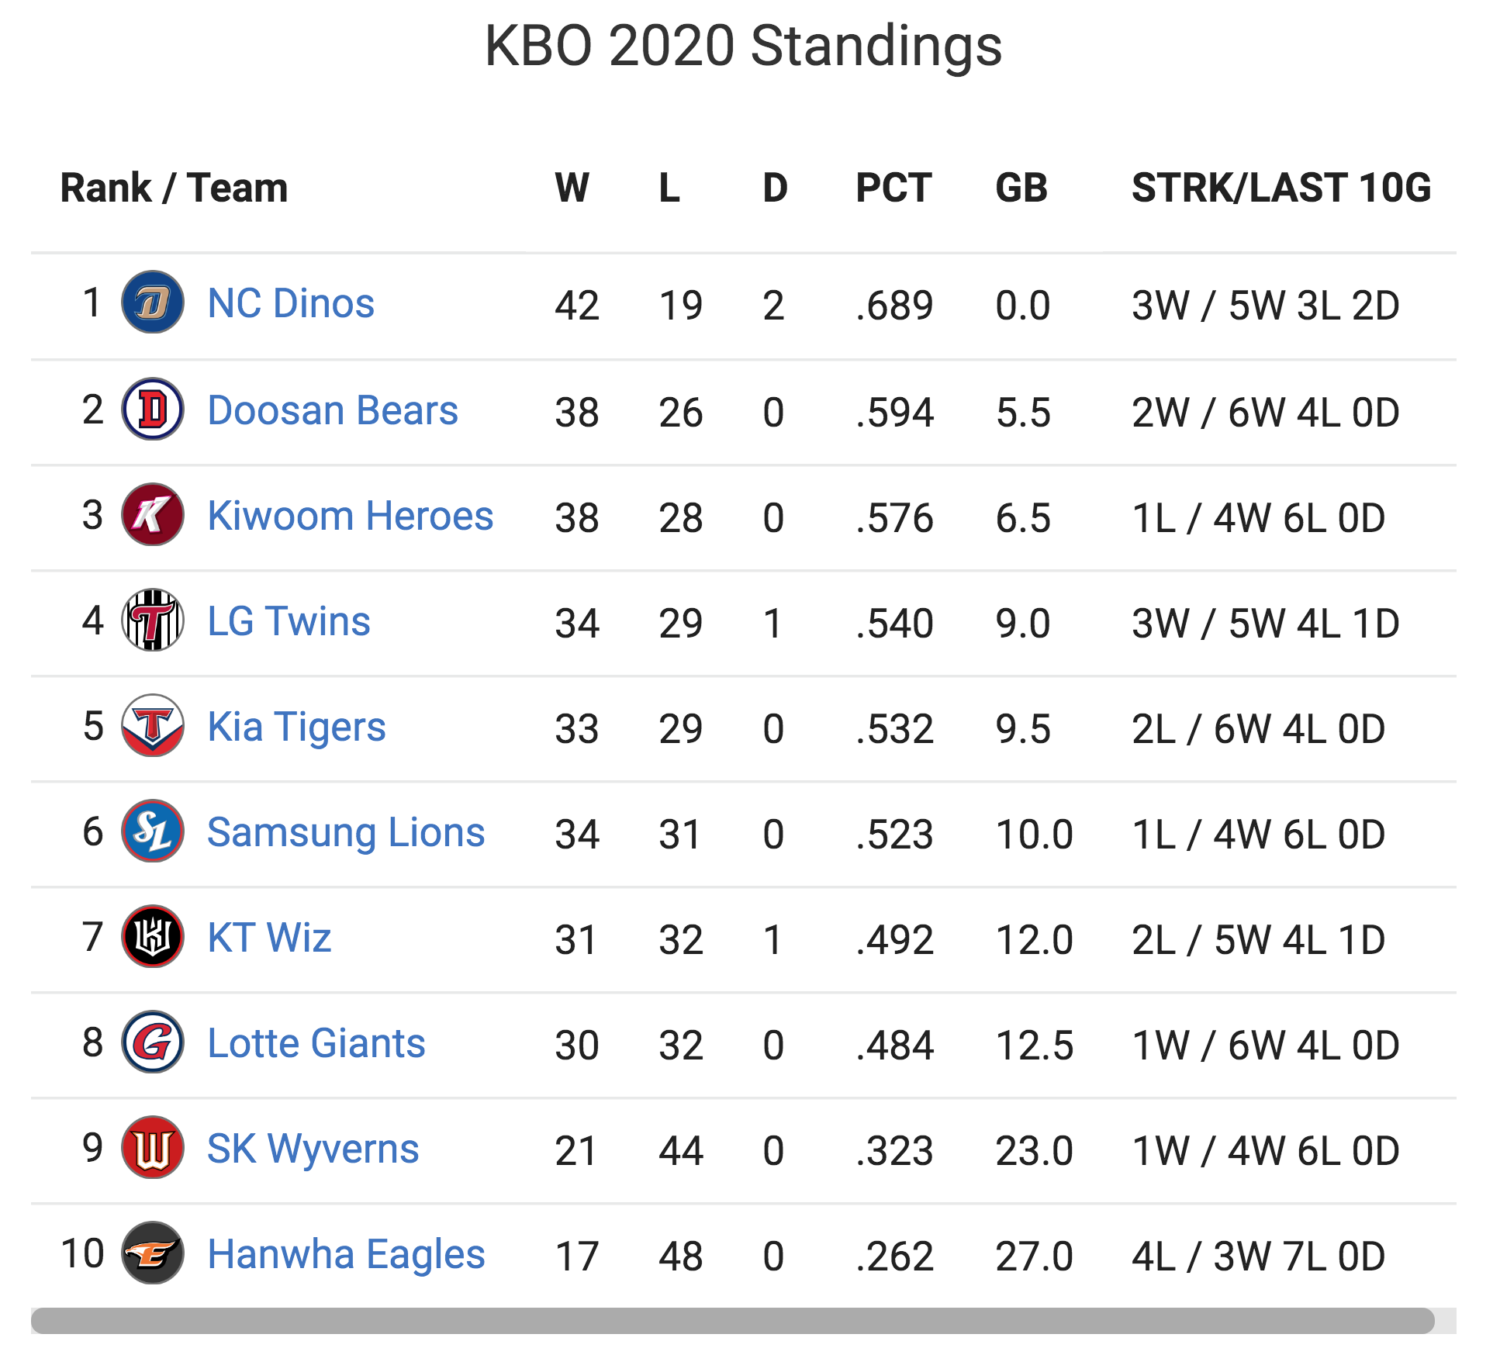The width and height of the screenshot is (1500, 1355).
Task: Open the Hanwha Eagles team link
Action: tap(345, 1255)
